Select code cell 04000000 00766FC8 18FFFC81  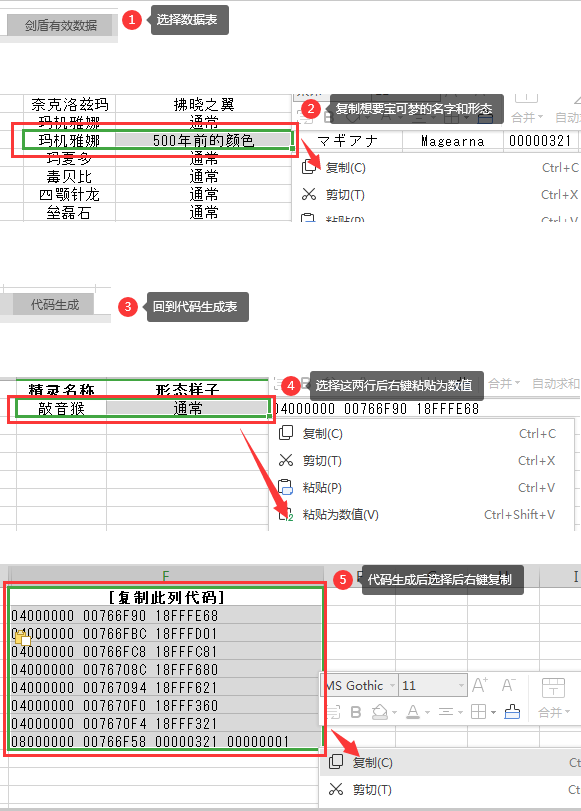coord(166,652)
